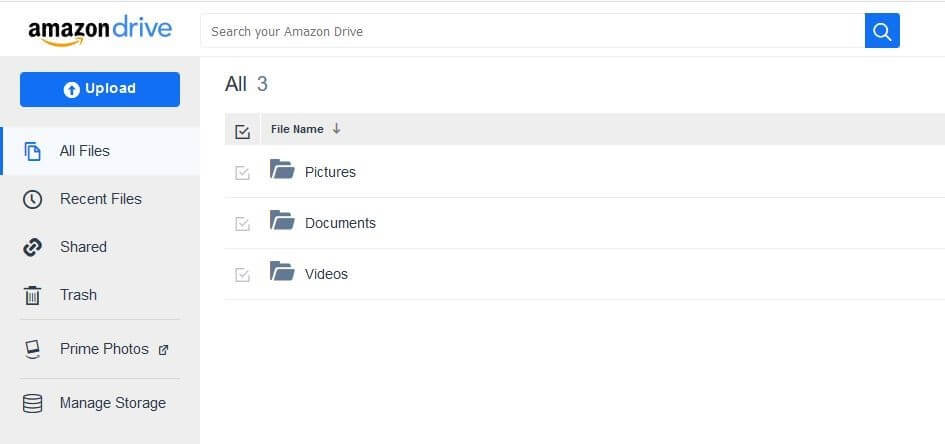945x444 pixels.
Task: Click the Upload button
Action: pos(100,89)
